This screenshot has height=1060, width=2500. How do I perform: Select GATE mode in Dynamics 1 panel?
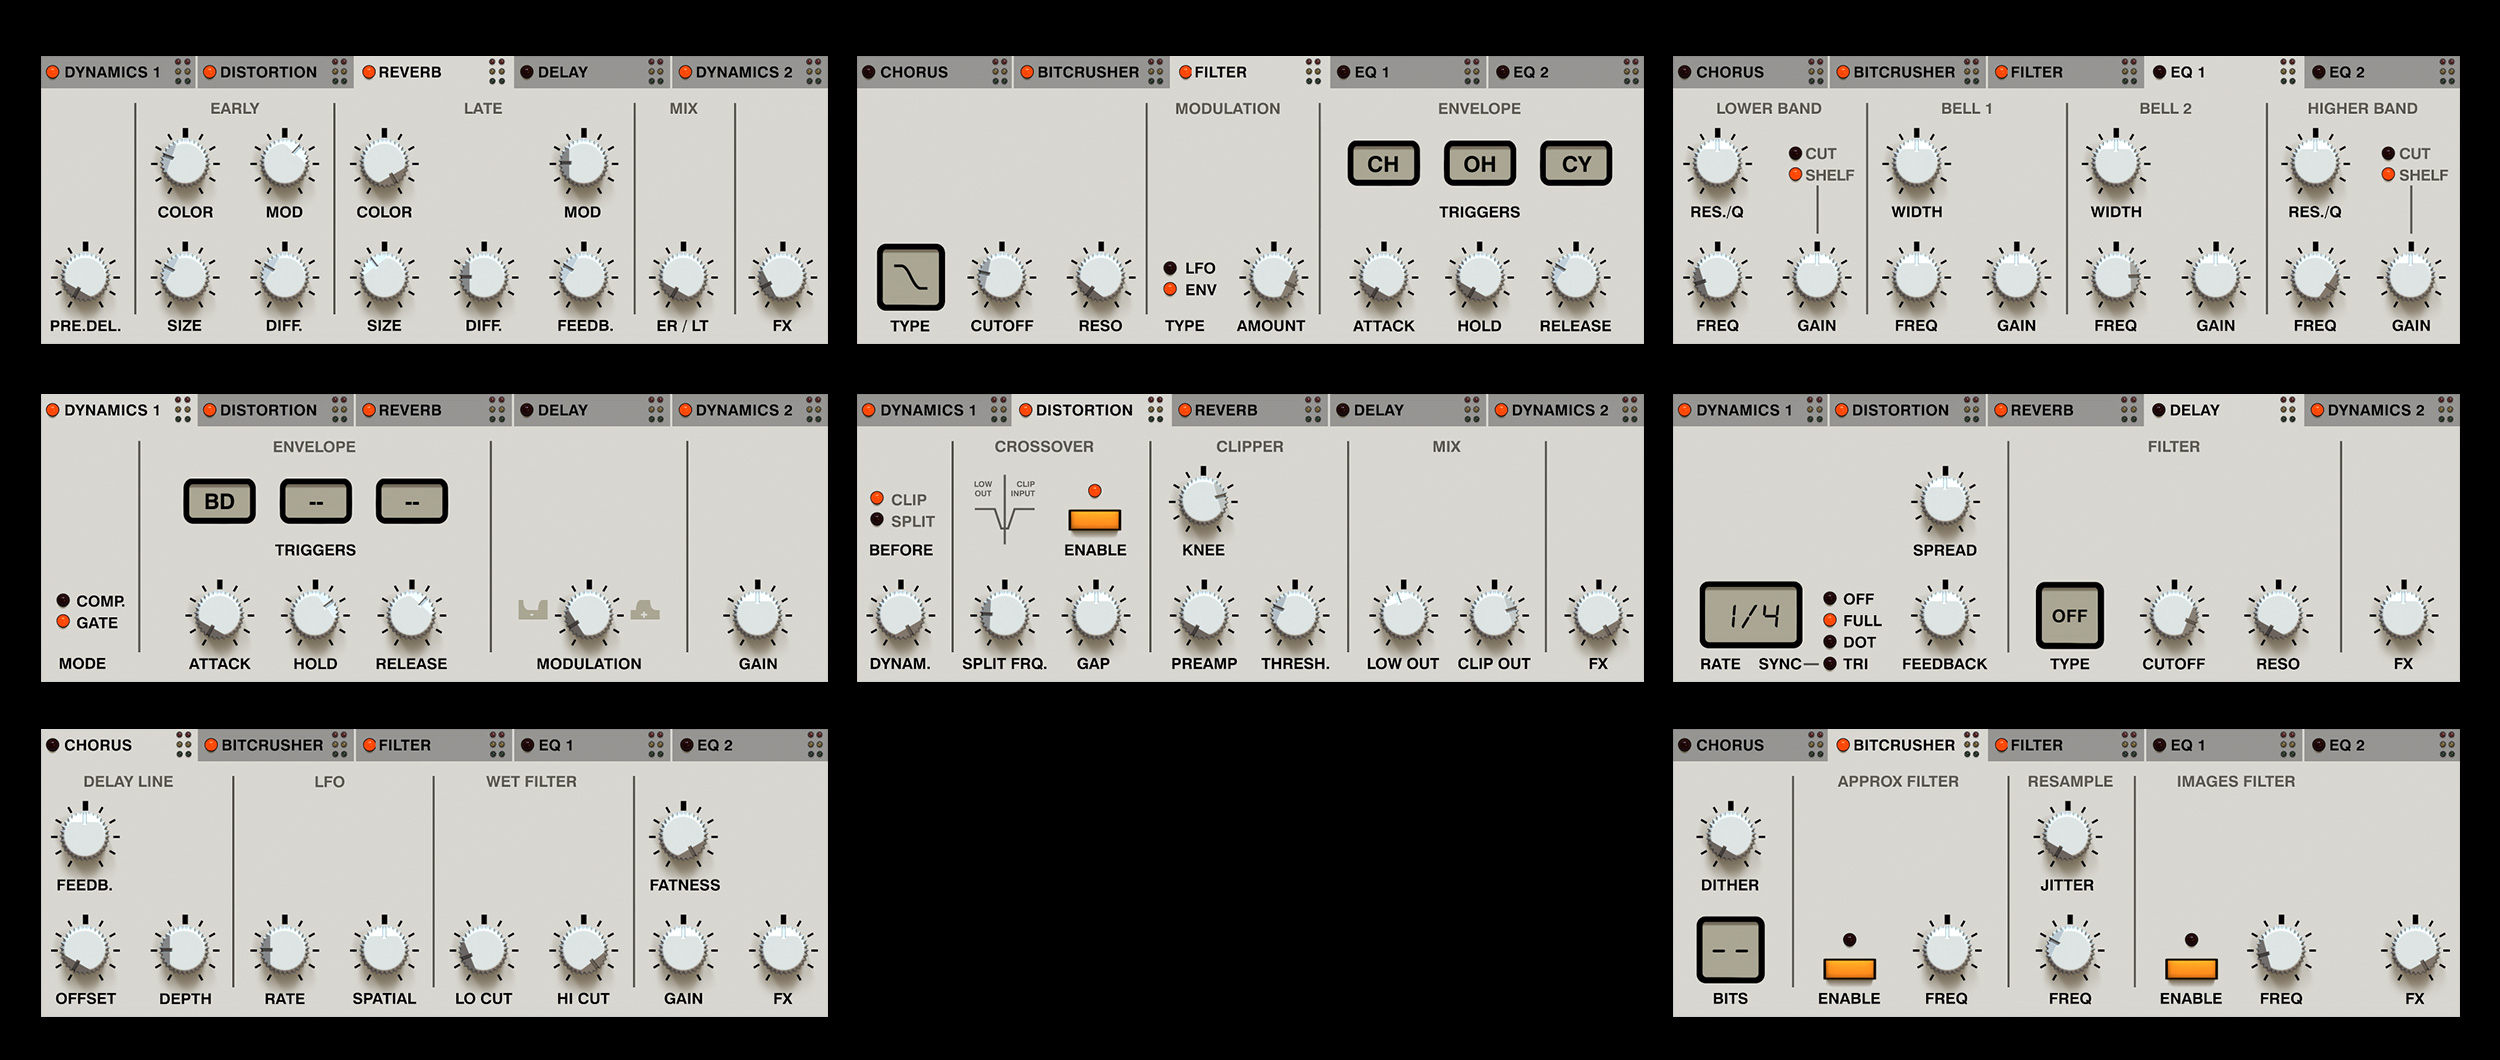tap(88, 622)
